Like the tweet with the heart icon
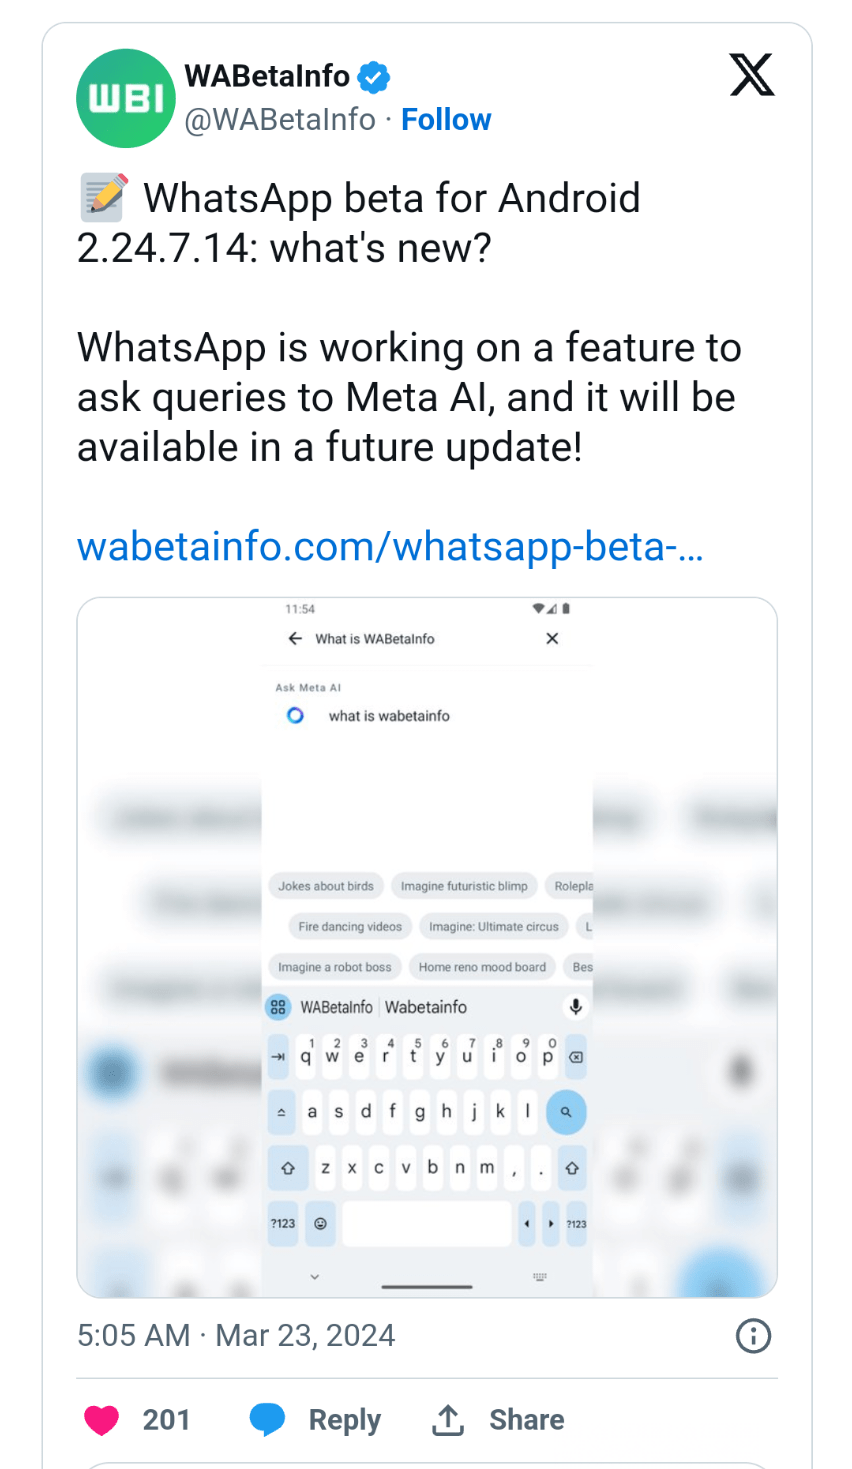The width and height of the screenshot is (852, 1469). pyautogui.click(x=101, y=1419)
